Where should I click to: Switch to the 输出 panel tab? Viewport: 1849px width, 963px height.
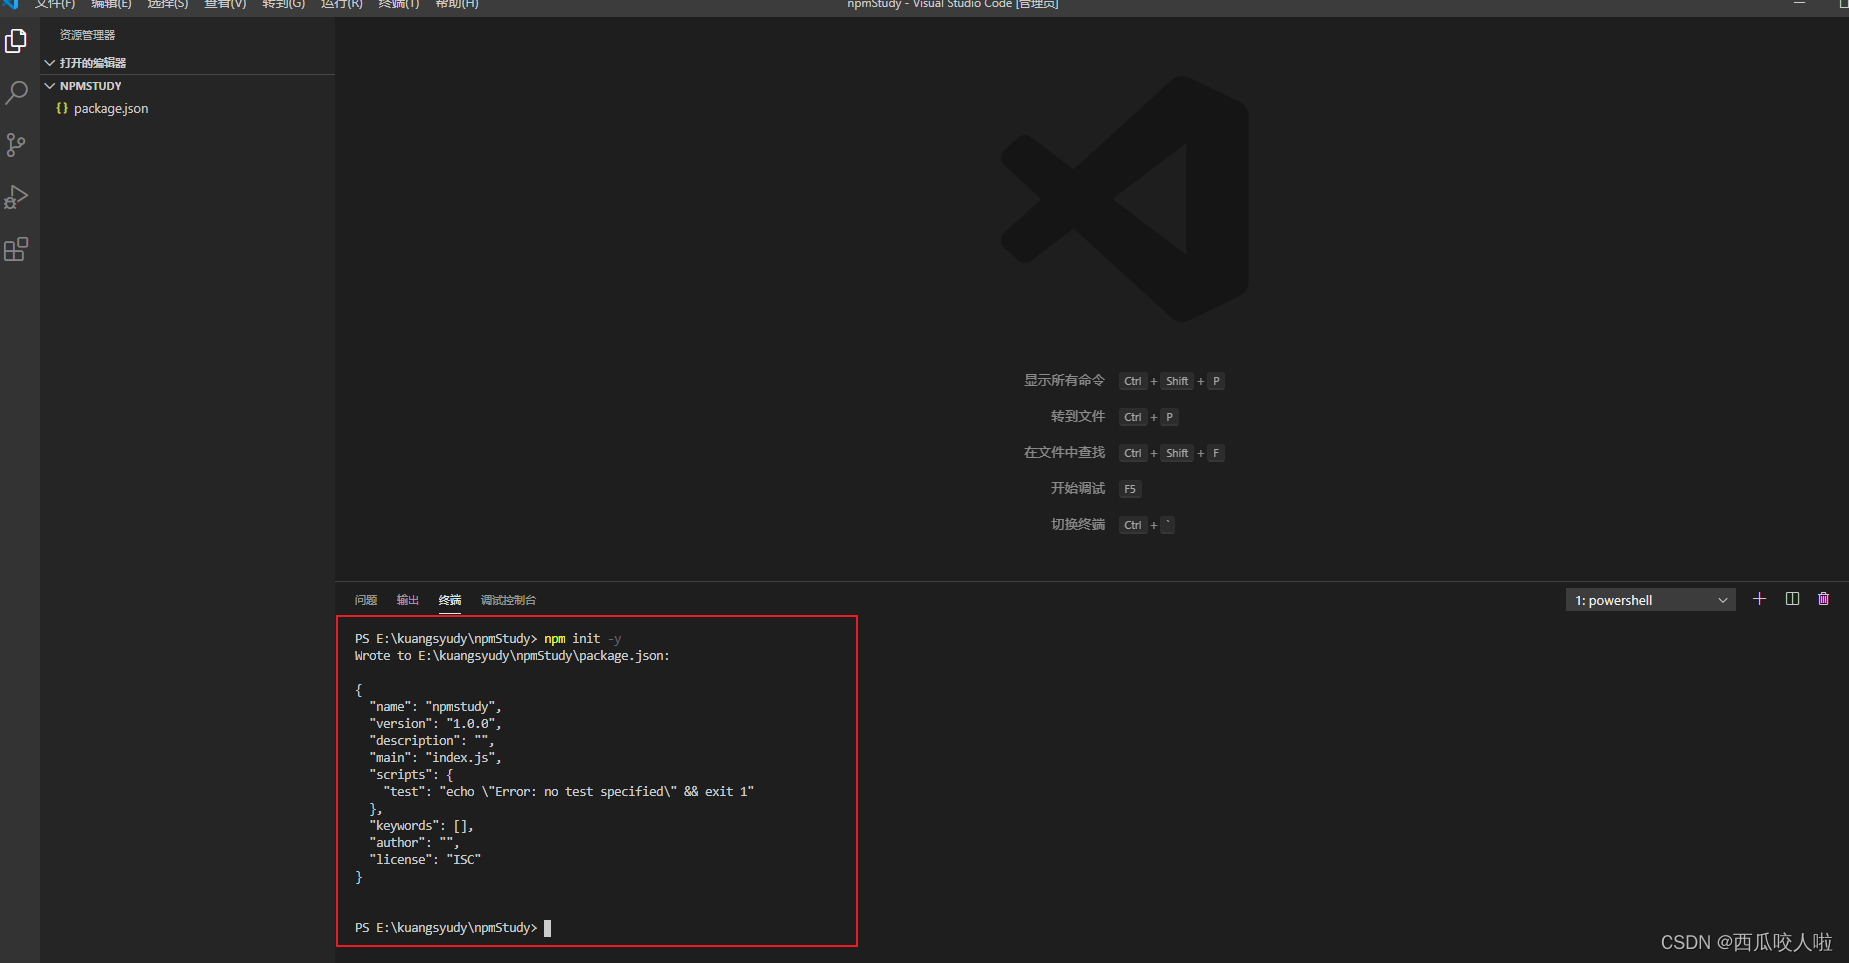[408, 600]
